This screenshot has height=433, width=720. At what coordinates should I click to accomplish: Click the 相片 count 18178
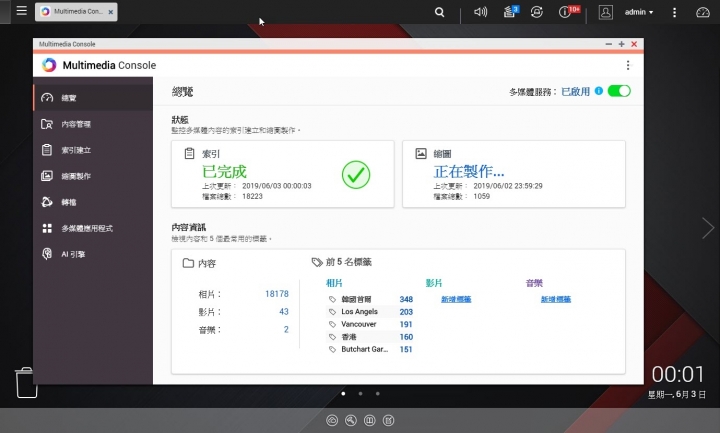(x=277, y=294)
